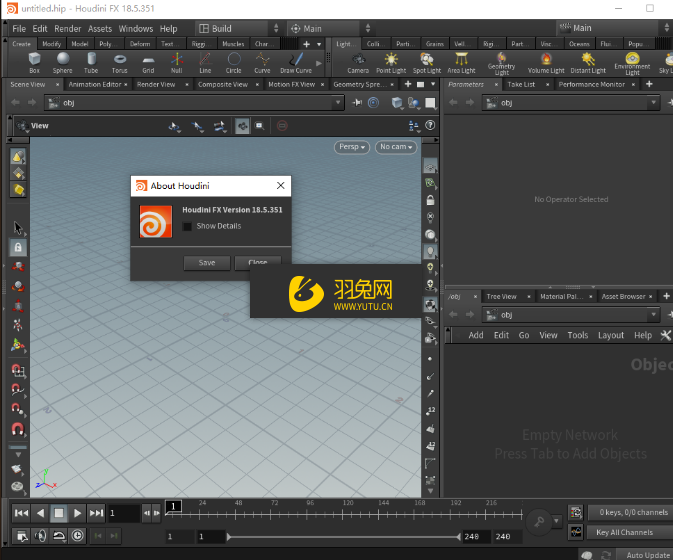Create a Spot Light
673x560 pixels.
tap(427, 63)
